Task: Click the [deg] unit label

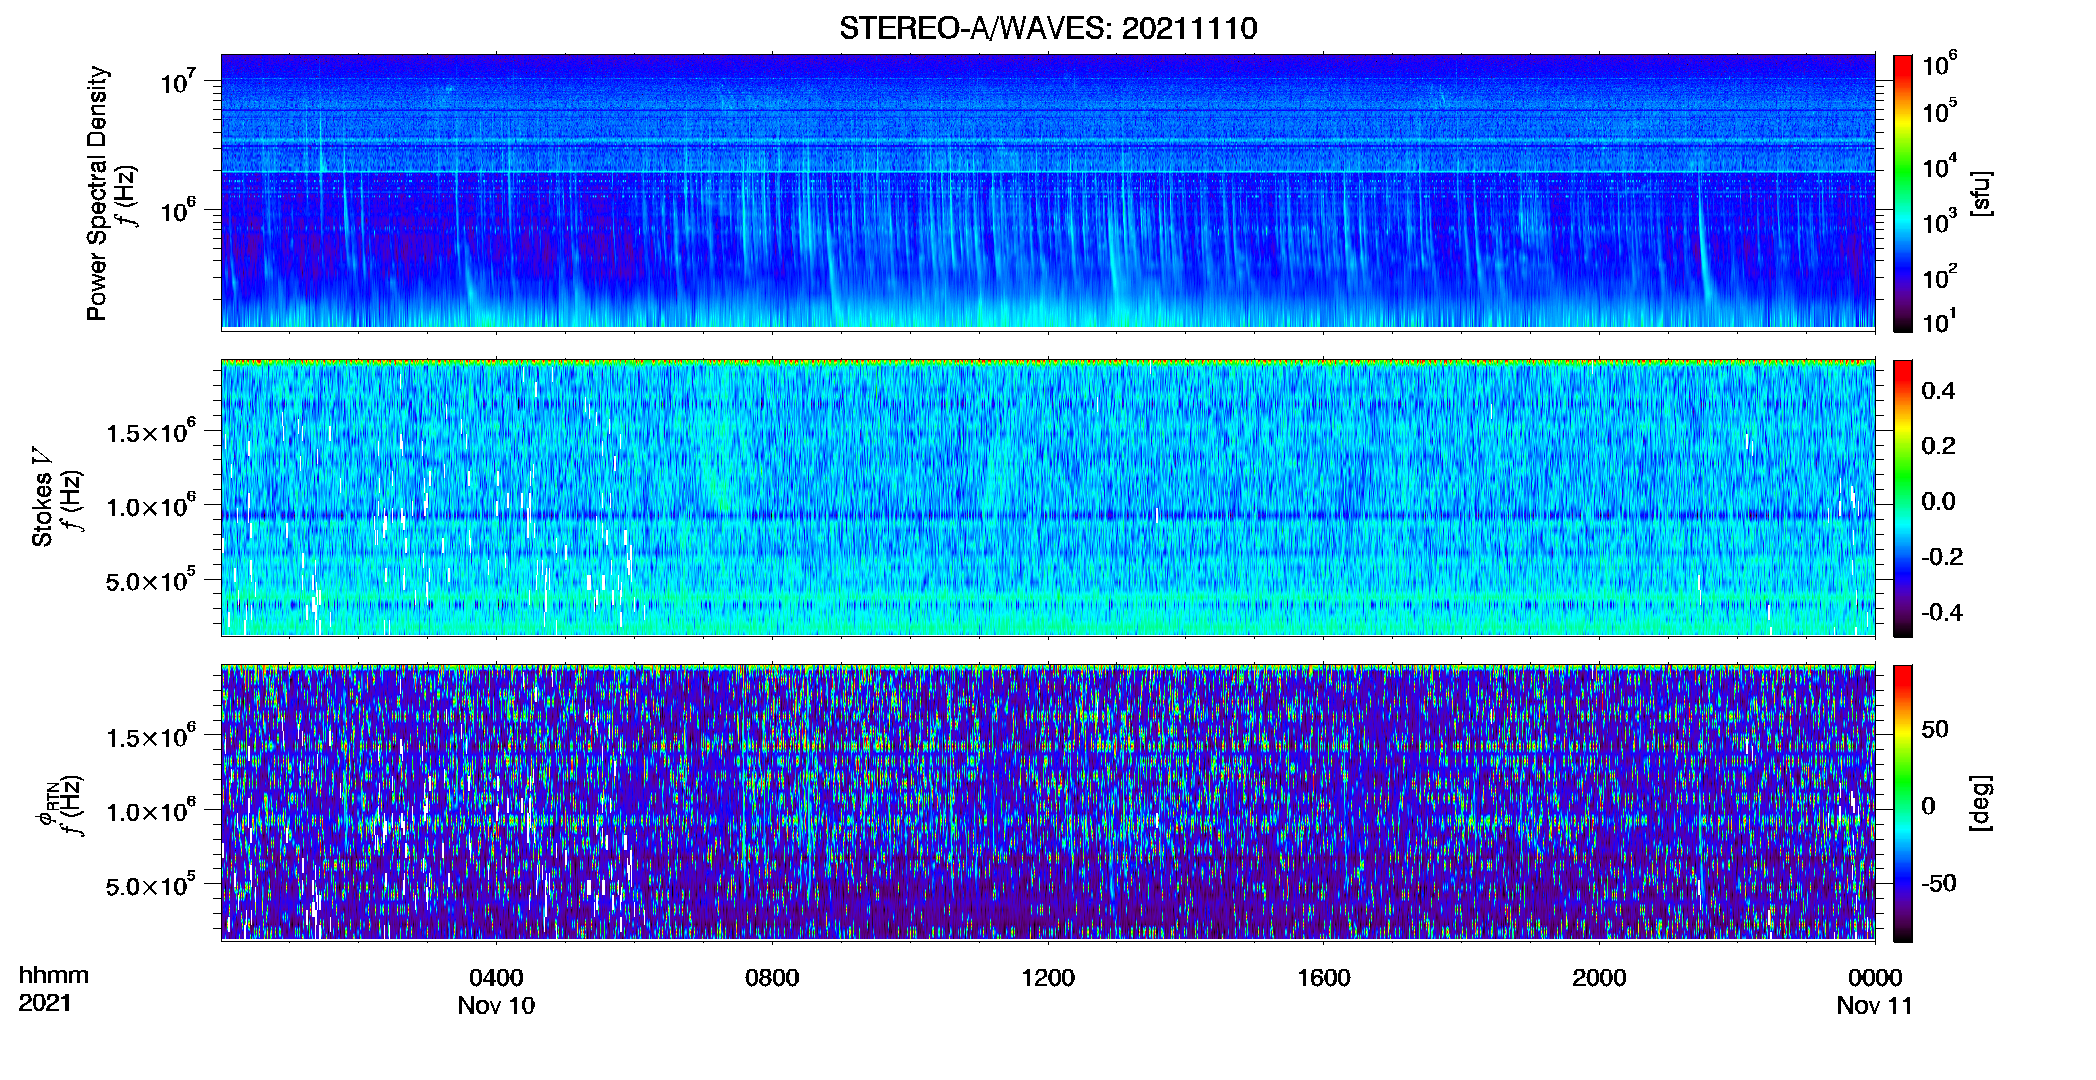Action: 1981,803
